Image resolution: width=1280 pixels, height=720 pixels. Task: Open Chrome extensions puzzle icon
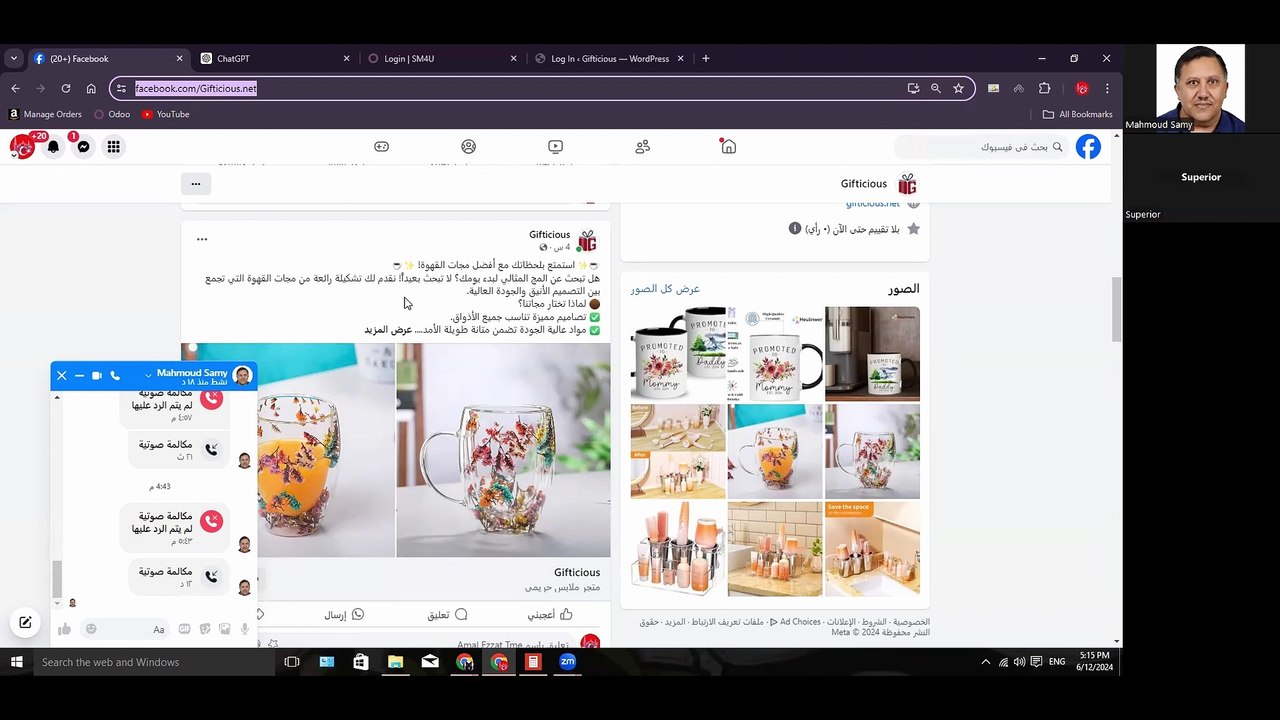1045,88
